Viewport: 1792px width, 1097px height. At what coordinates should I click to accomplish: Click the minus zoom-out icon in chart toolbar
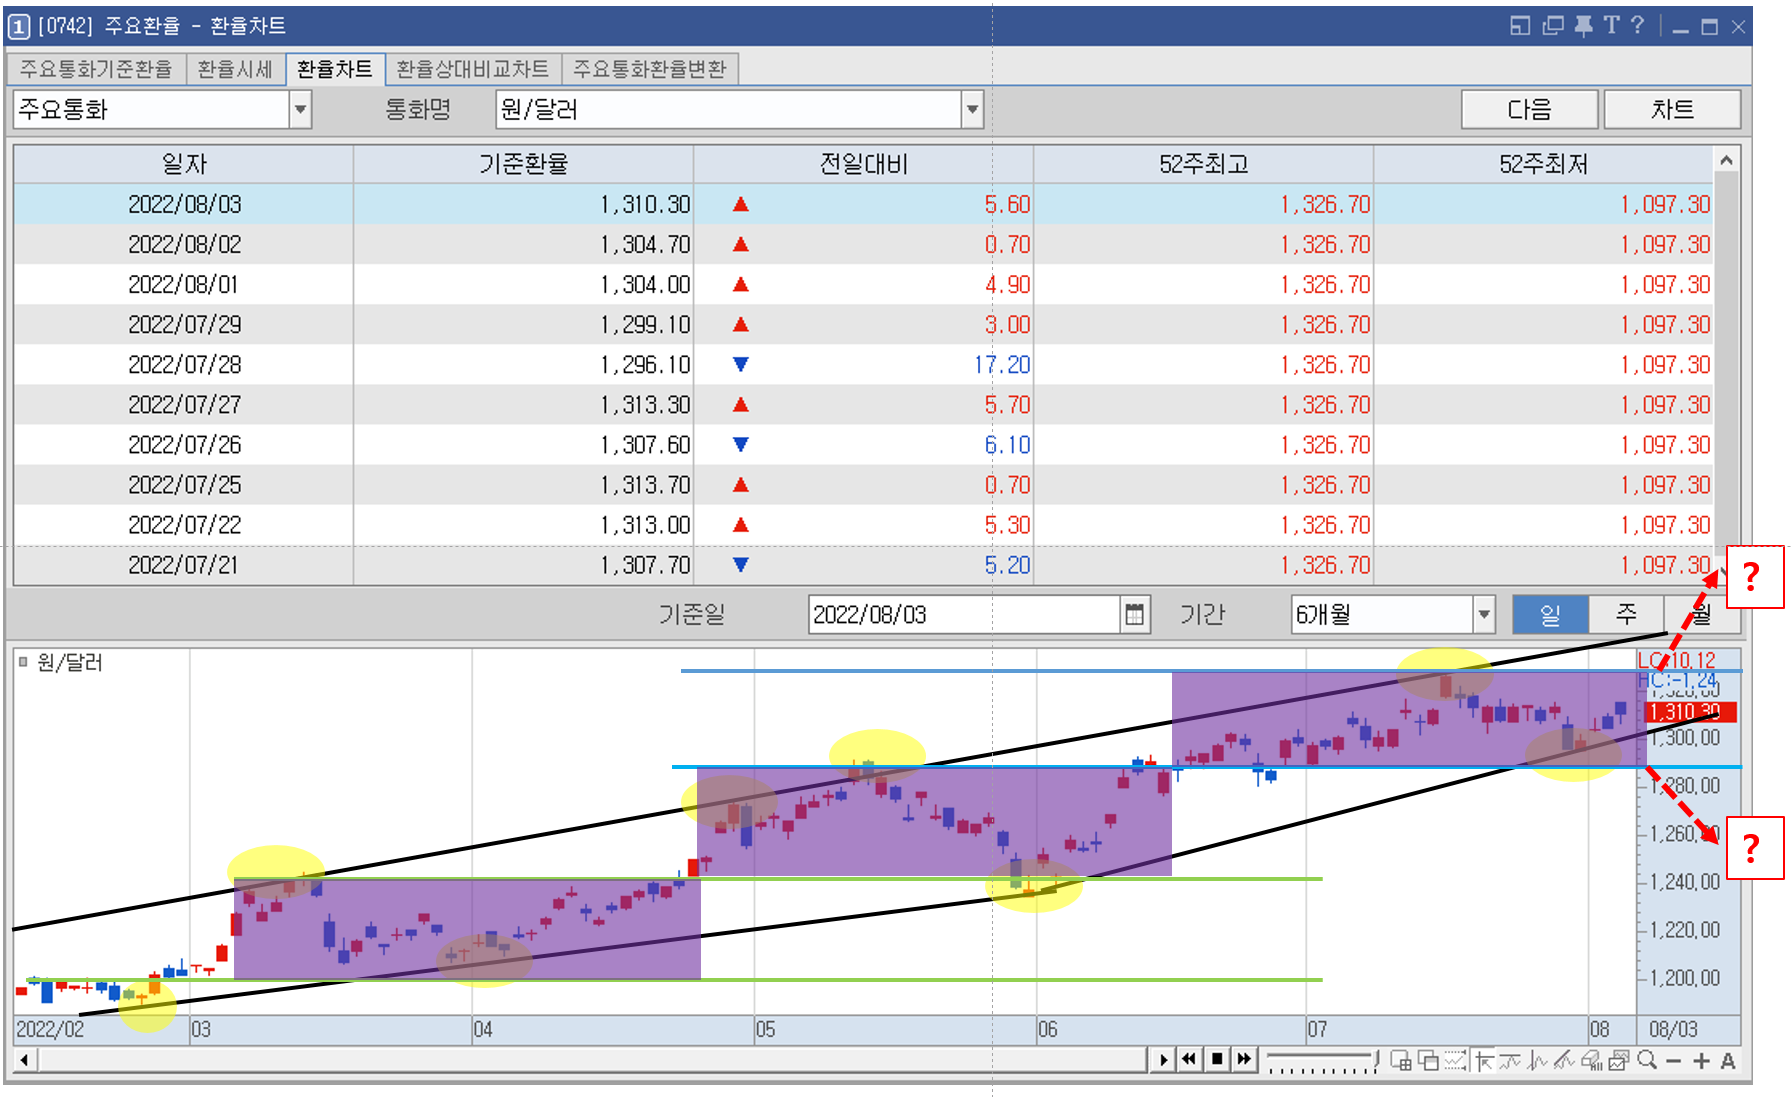[x=1674, y=1061]
